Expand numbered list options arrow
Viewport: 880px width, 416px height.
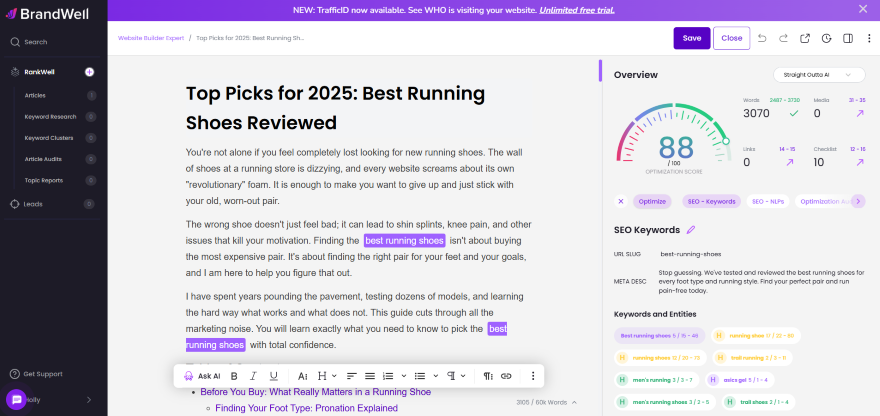click(403, 376)
